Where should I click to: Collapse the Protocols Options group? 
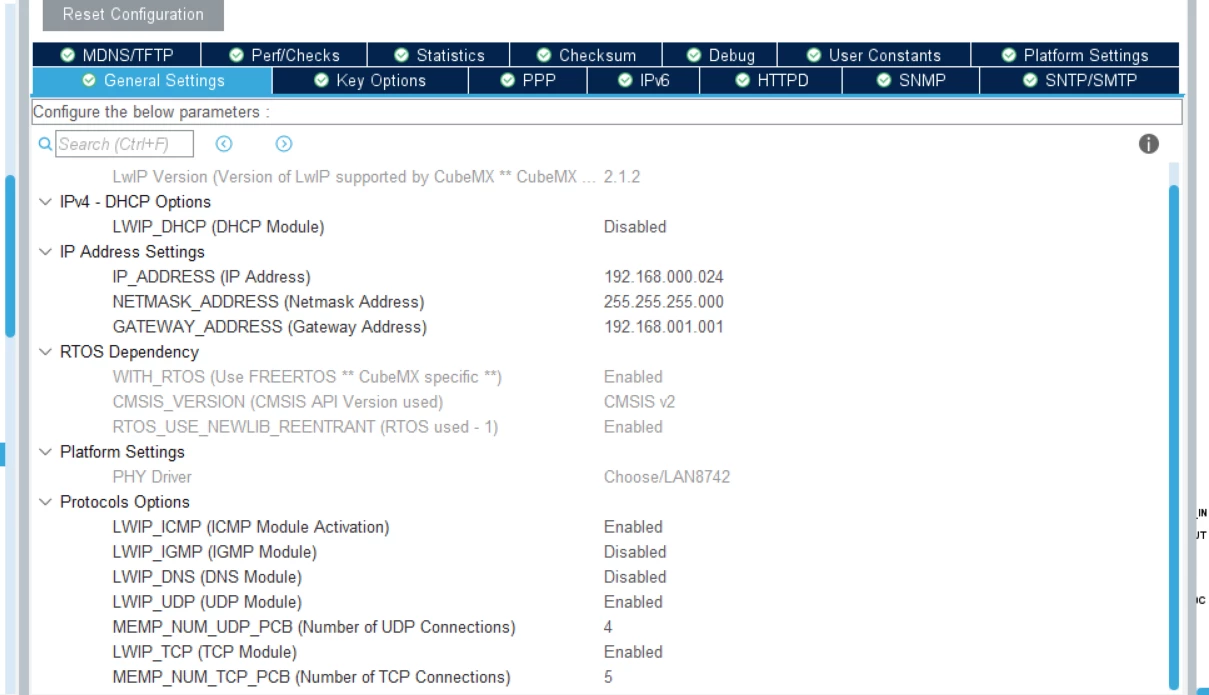pyautogui.click(x=44, y=502)
